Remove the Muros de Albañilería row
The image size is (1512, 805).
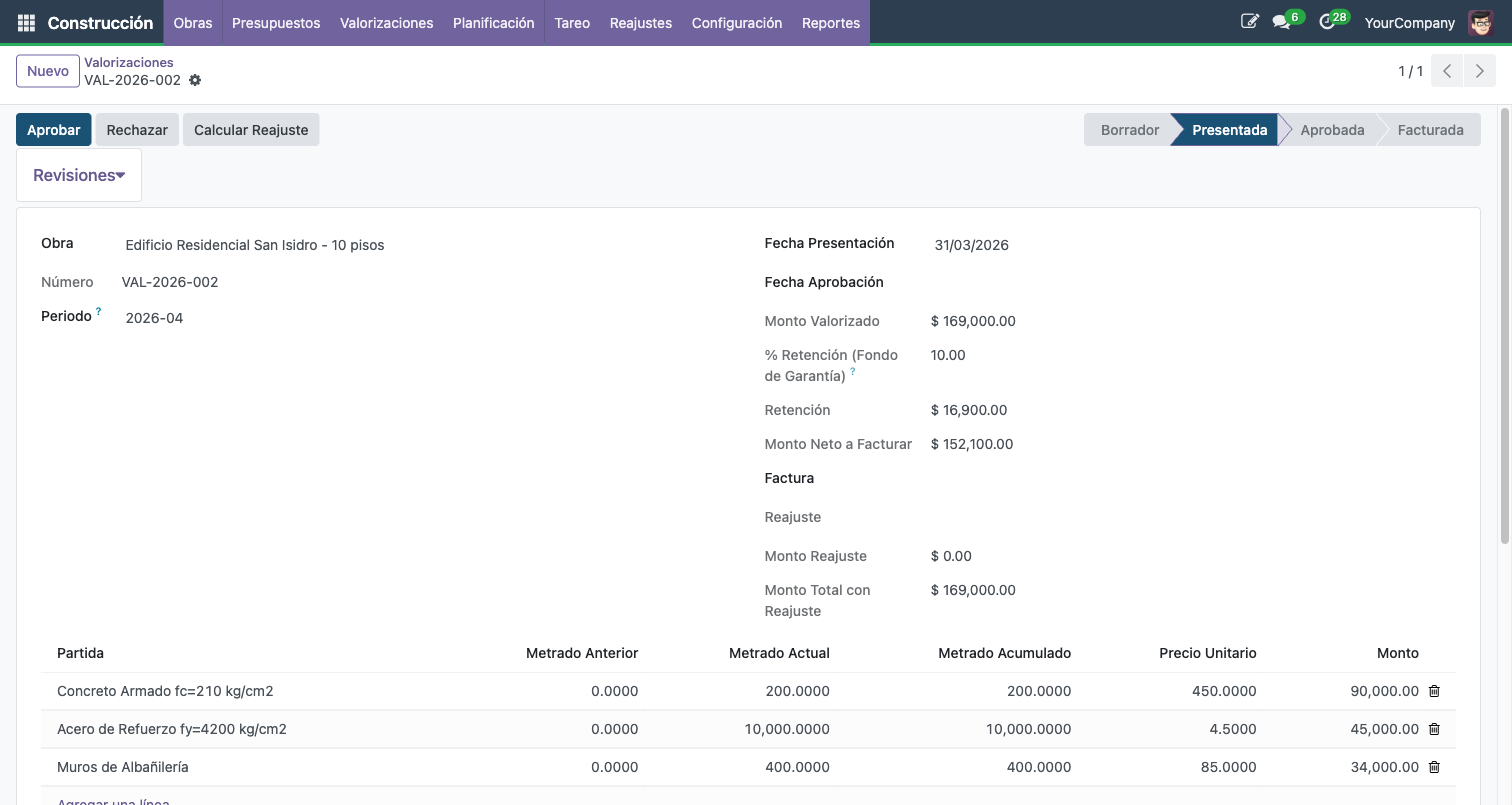coord(1434,767)
